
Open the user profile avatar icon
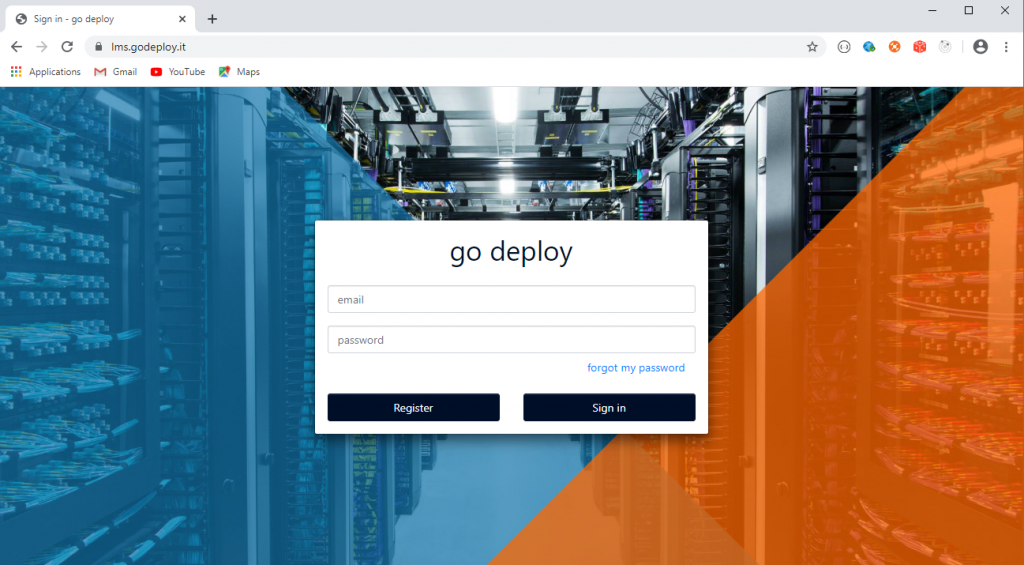(x=980, y=47)
